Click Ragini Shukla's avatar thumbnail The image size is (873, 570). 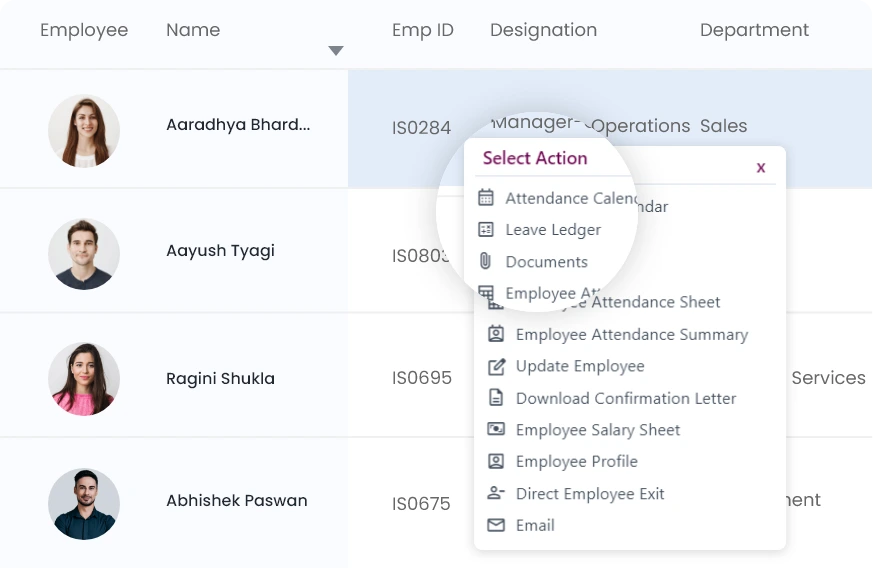tap(84, 379)
